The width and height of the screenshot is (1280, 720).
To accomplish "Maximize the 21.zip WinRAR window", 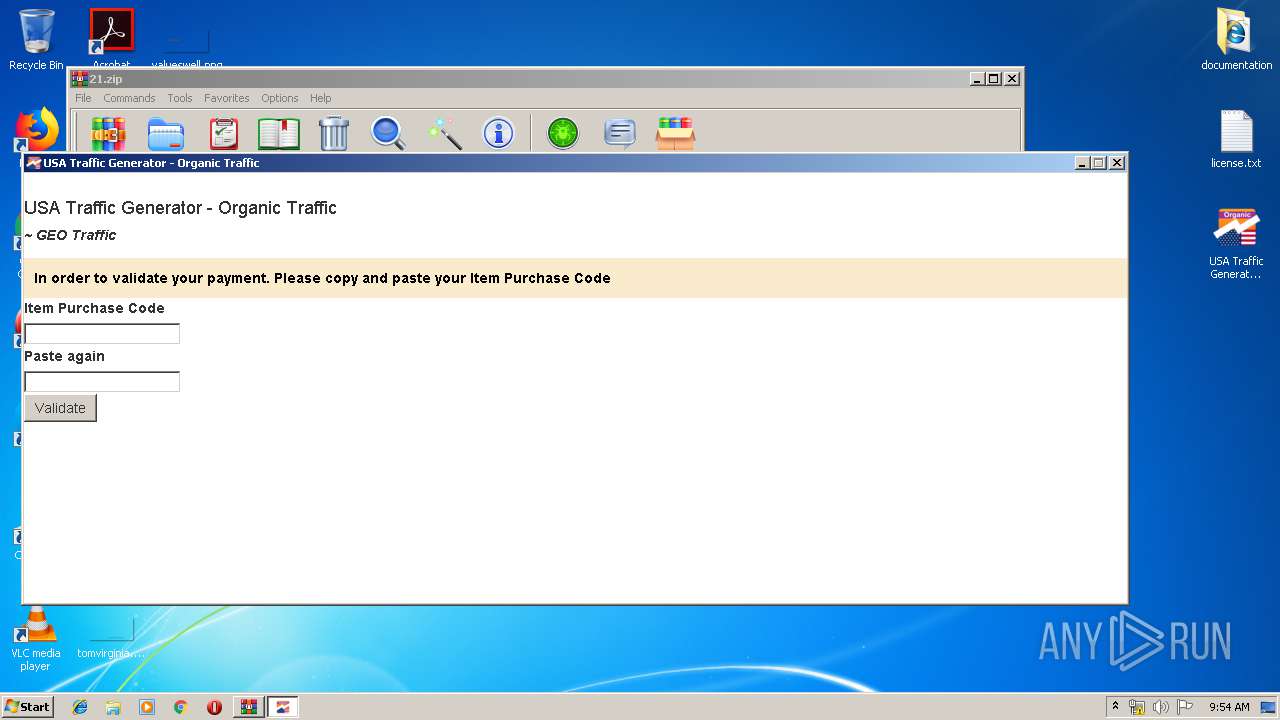I will (x=994, y=79).
